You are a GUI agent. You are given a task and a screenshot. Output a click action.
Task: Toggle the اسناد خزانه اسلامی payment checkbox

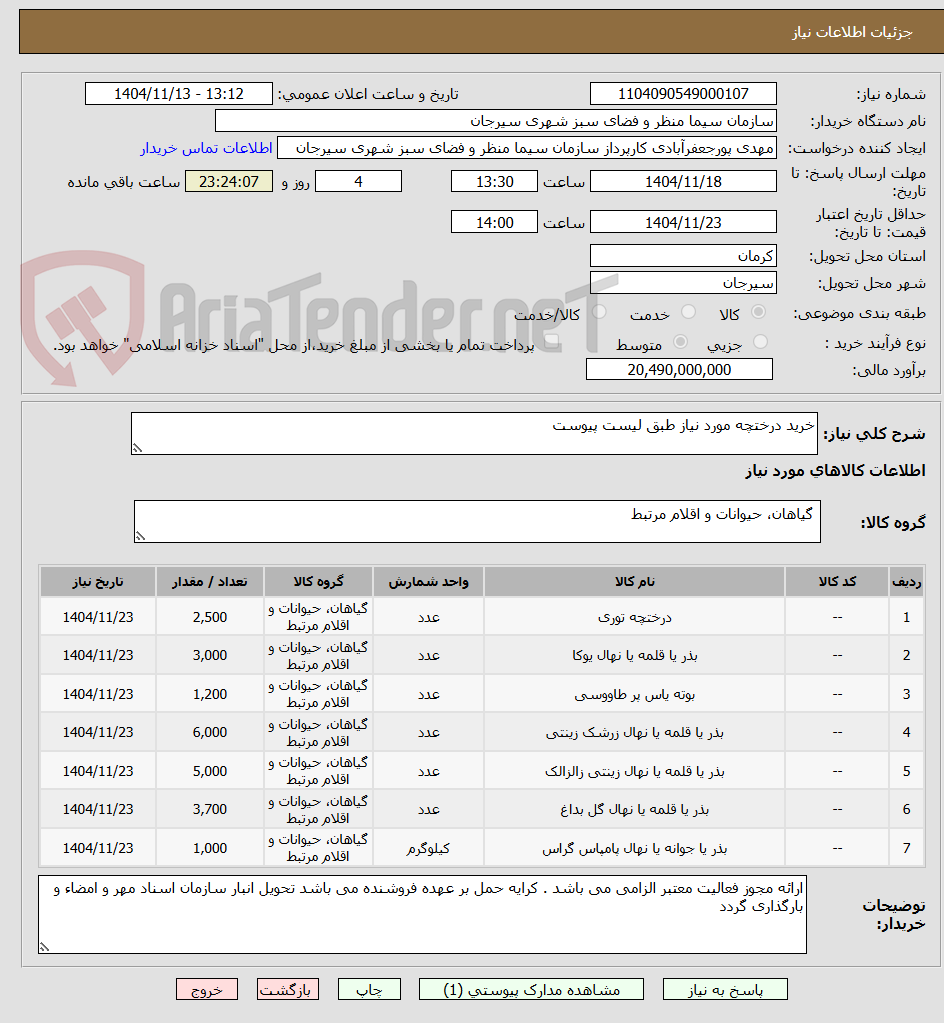click(x=551, y=343)
